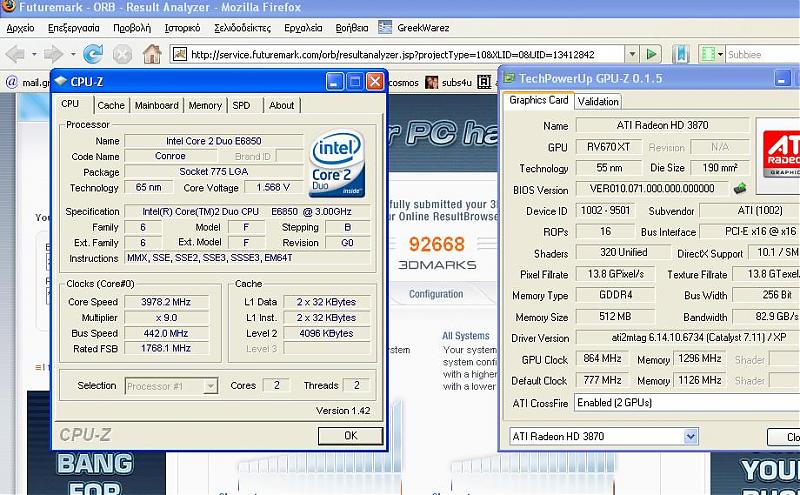Open the forward history dropdown arrow
Screen dimensions: 800x495
tap(73, 54)
